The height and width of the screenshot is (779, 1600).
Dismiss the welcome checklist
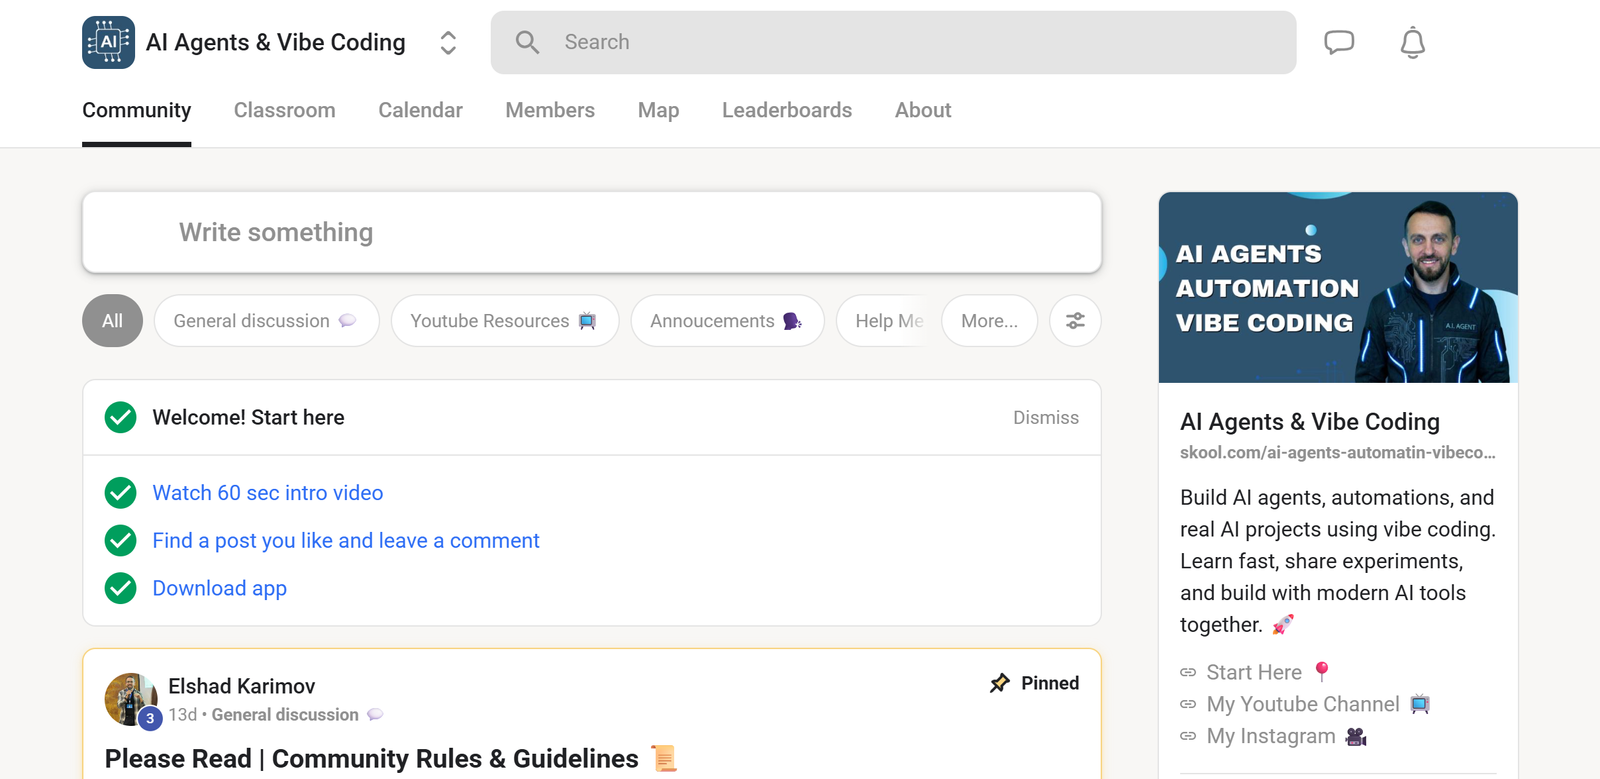coord(1045,417)
